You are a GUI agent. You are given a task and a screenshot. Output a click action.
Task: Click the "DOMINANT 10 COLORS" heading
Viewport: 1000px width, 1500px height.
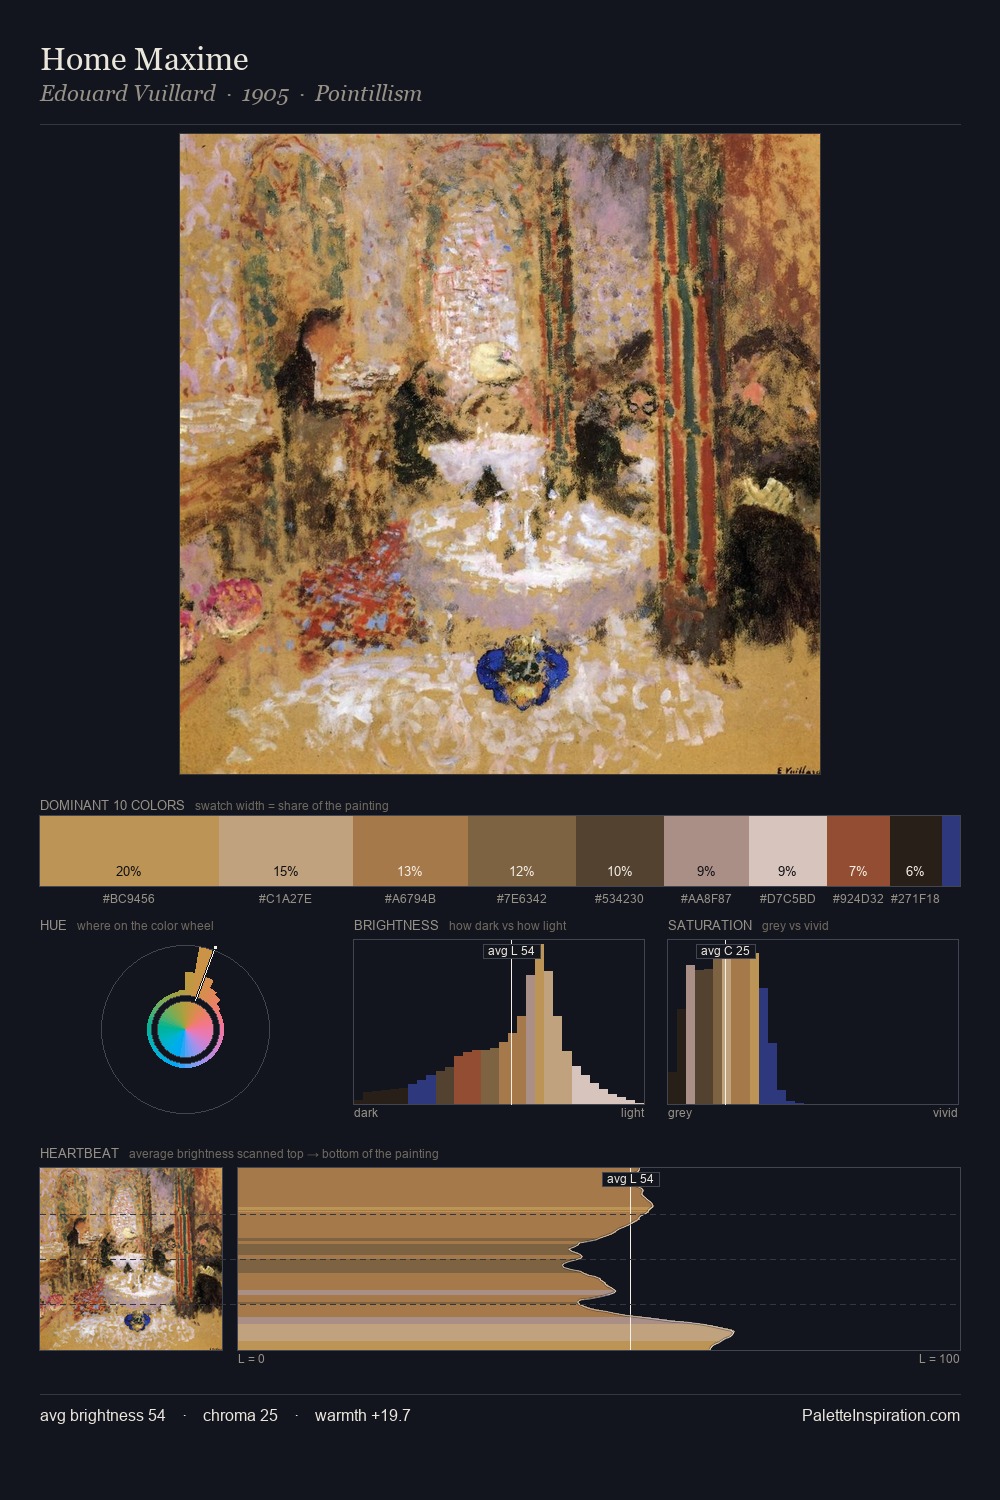tap(112, 805)
